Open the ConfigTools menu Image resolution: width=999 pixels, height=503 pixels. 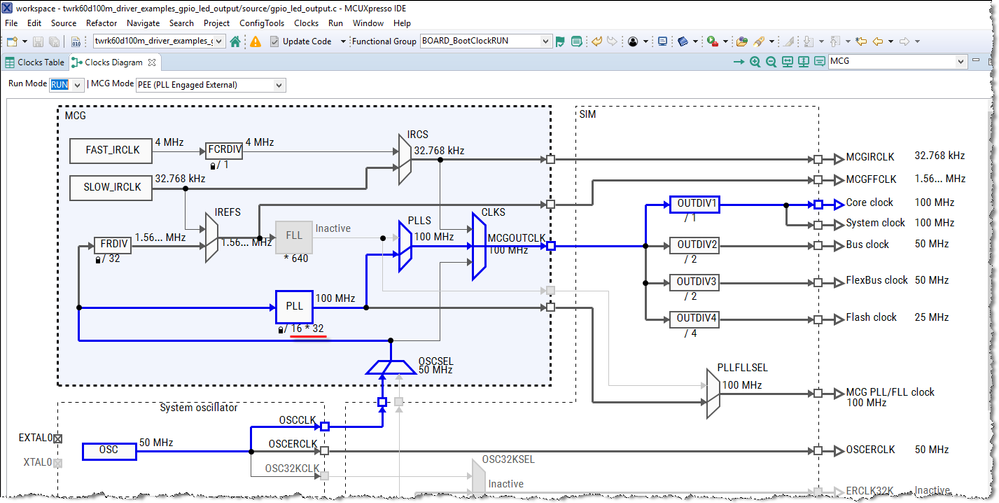(x=262, y=23)
